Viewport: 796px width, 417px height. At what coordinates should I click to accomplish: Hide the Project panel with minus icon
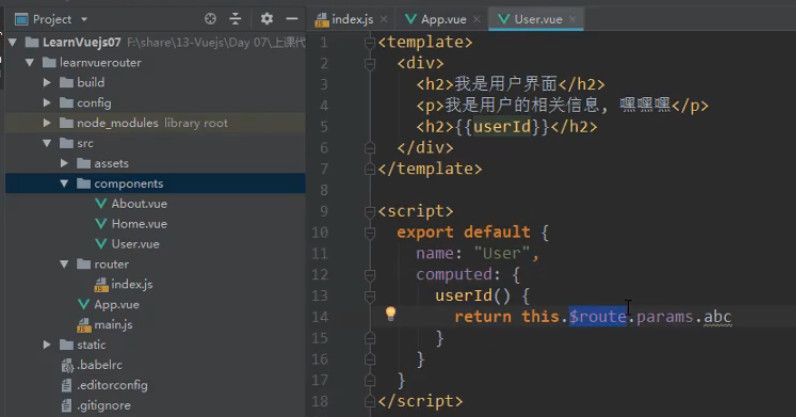pos(292,19)
